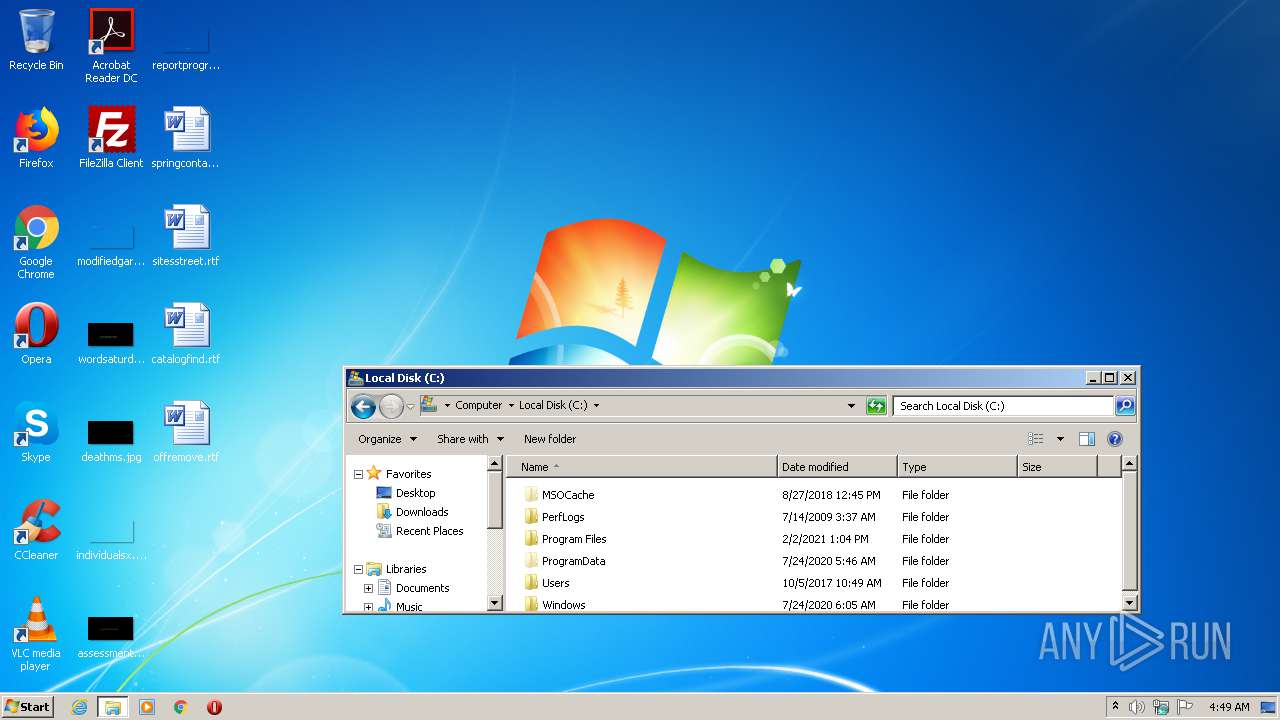Select the Firefox desktop shortcut
This screenshot has height=720, width=1280.
coord(36,138)
